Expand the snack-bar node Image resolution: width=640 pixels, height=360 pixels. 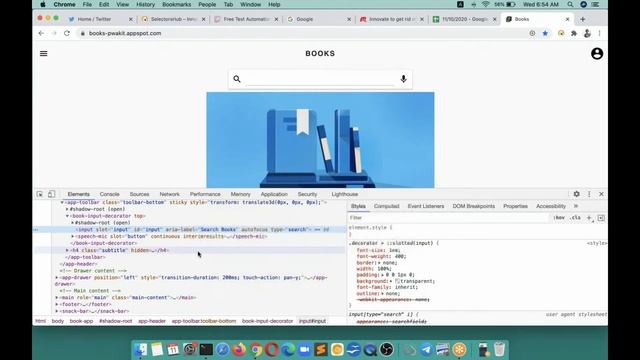coord(57,311)
